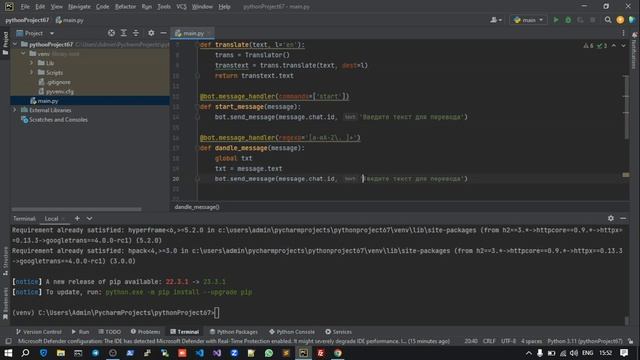Click the terminal vertical scrollbar
This screenshot has height=360, width=640.
[627, 320]
